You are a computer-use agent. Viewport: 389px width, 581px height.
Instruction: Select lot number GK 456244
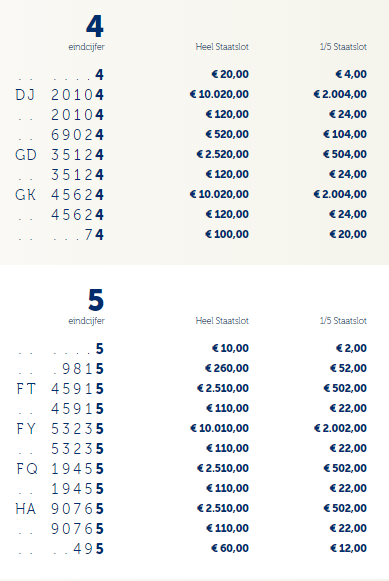click(60, 195)
